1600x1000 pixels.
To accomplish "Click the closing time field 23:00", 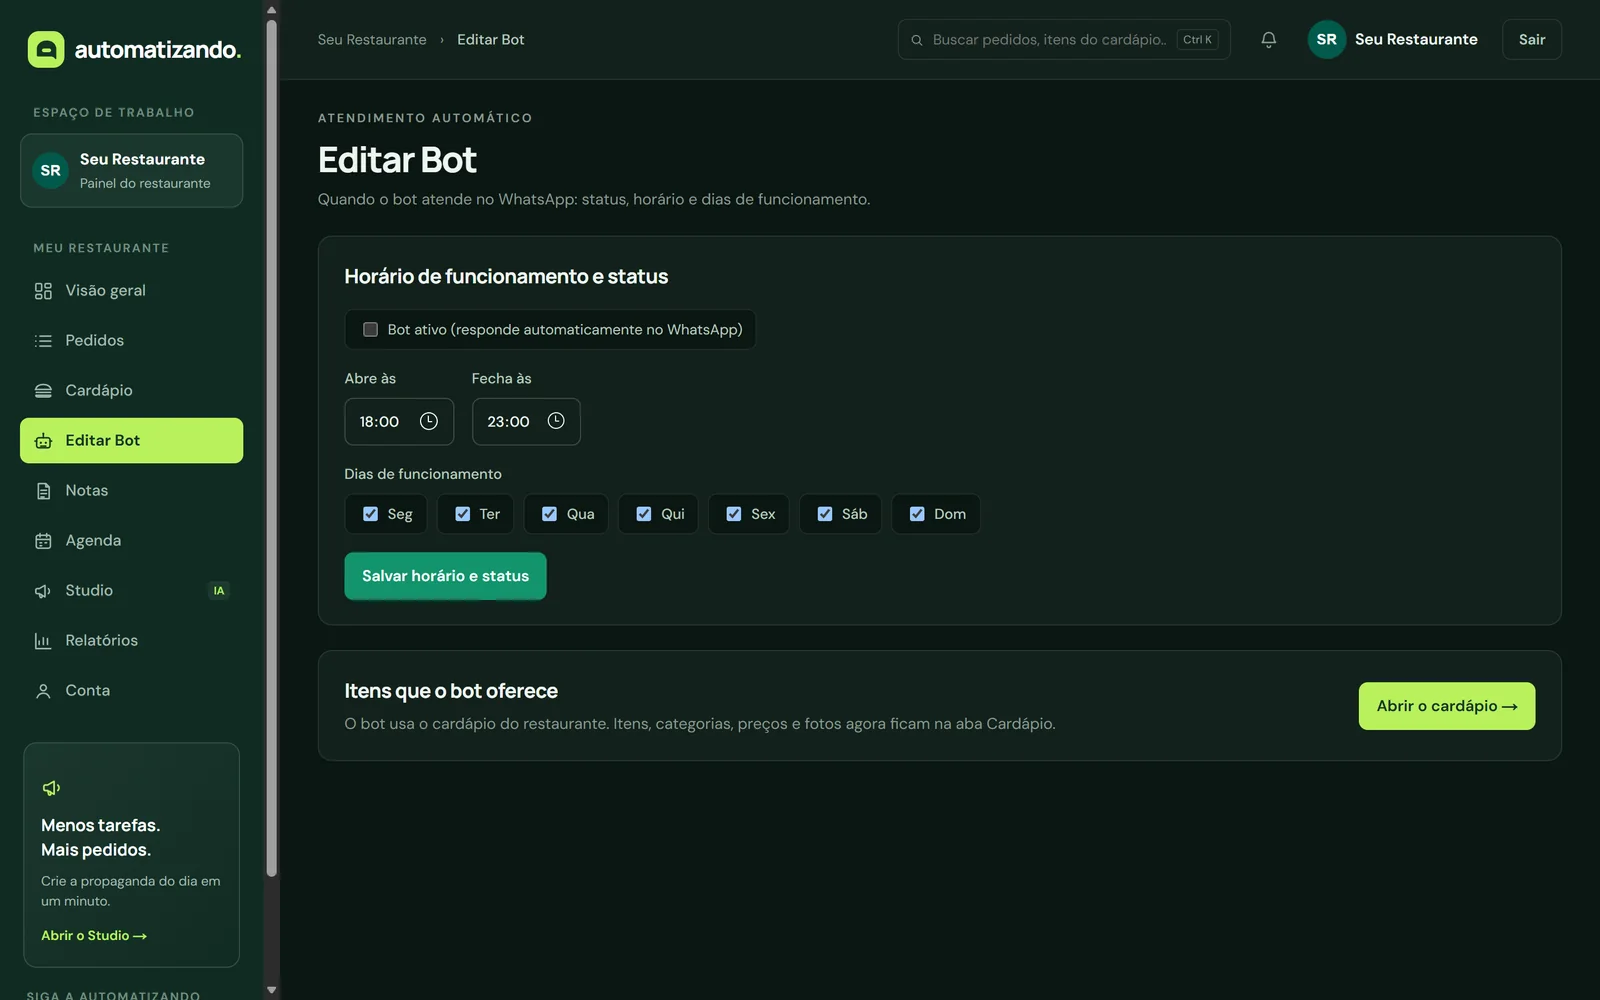I will point(526,421).
